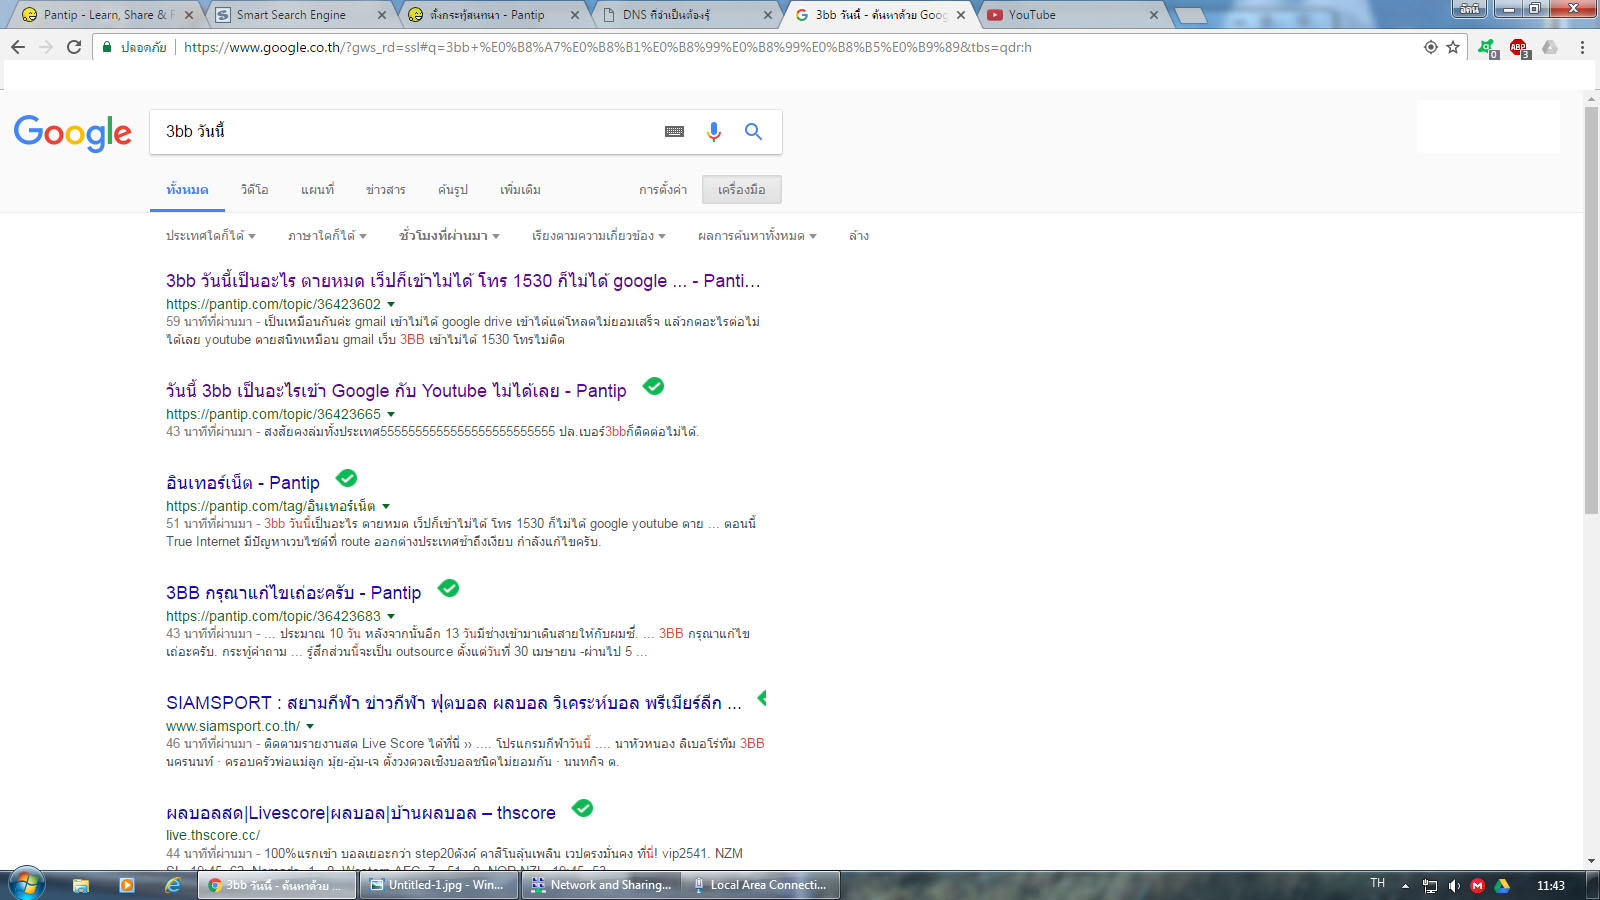Go forward to the next page
This screenshot has width=1600, height=900.
46,47
